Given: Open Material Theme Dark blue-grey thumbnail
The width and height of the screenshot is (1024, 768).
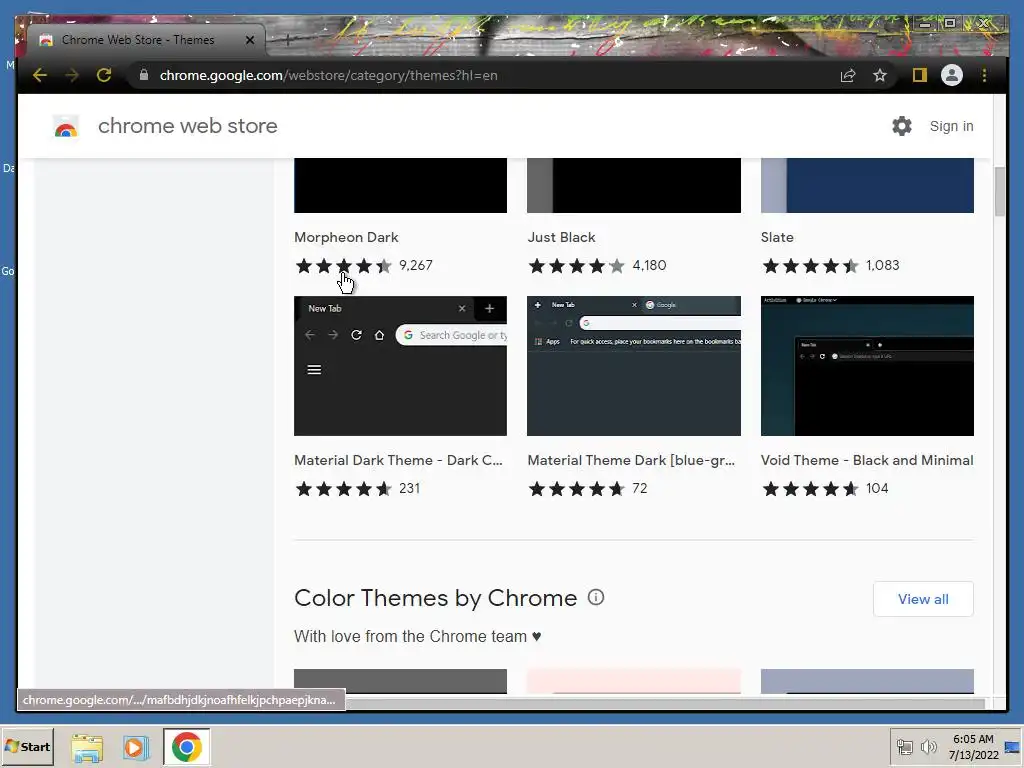Looking at the screenshot, I should click(x=634, y=366).
